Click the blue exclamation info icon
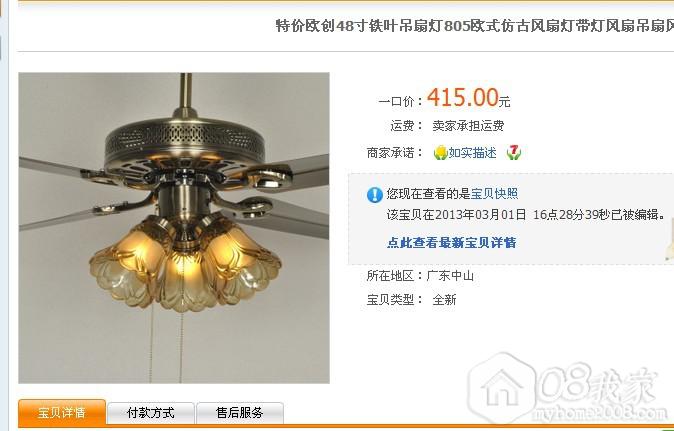 pyautogui.click(x=375, y=195)
